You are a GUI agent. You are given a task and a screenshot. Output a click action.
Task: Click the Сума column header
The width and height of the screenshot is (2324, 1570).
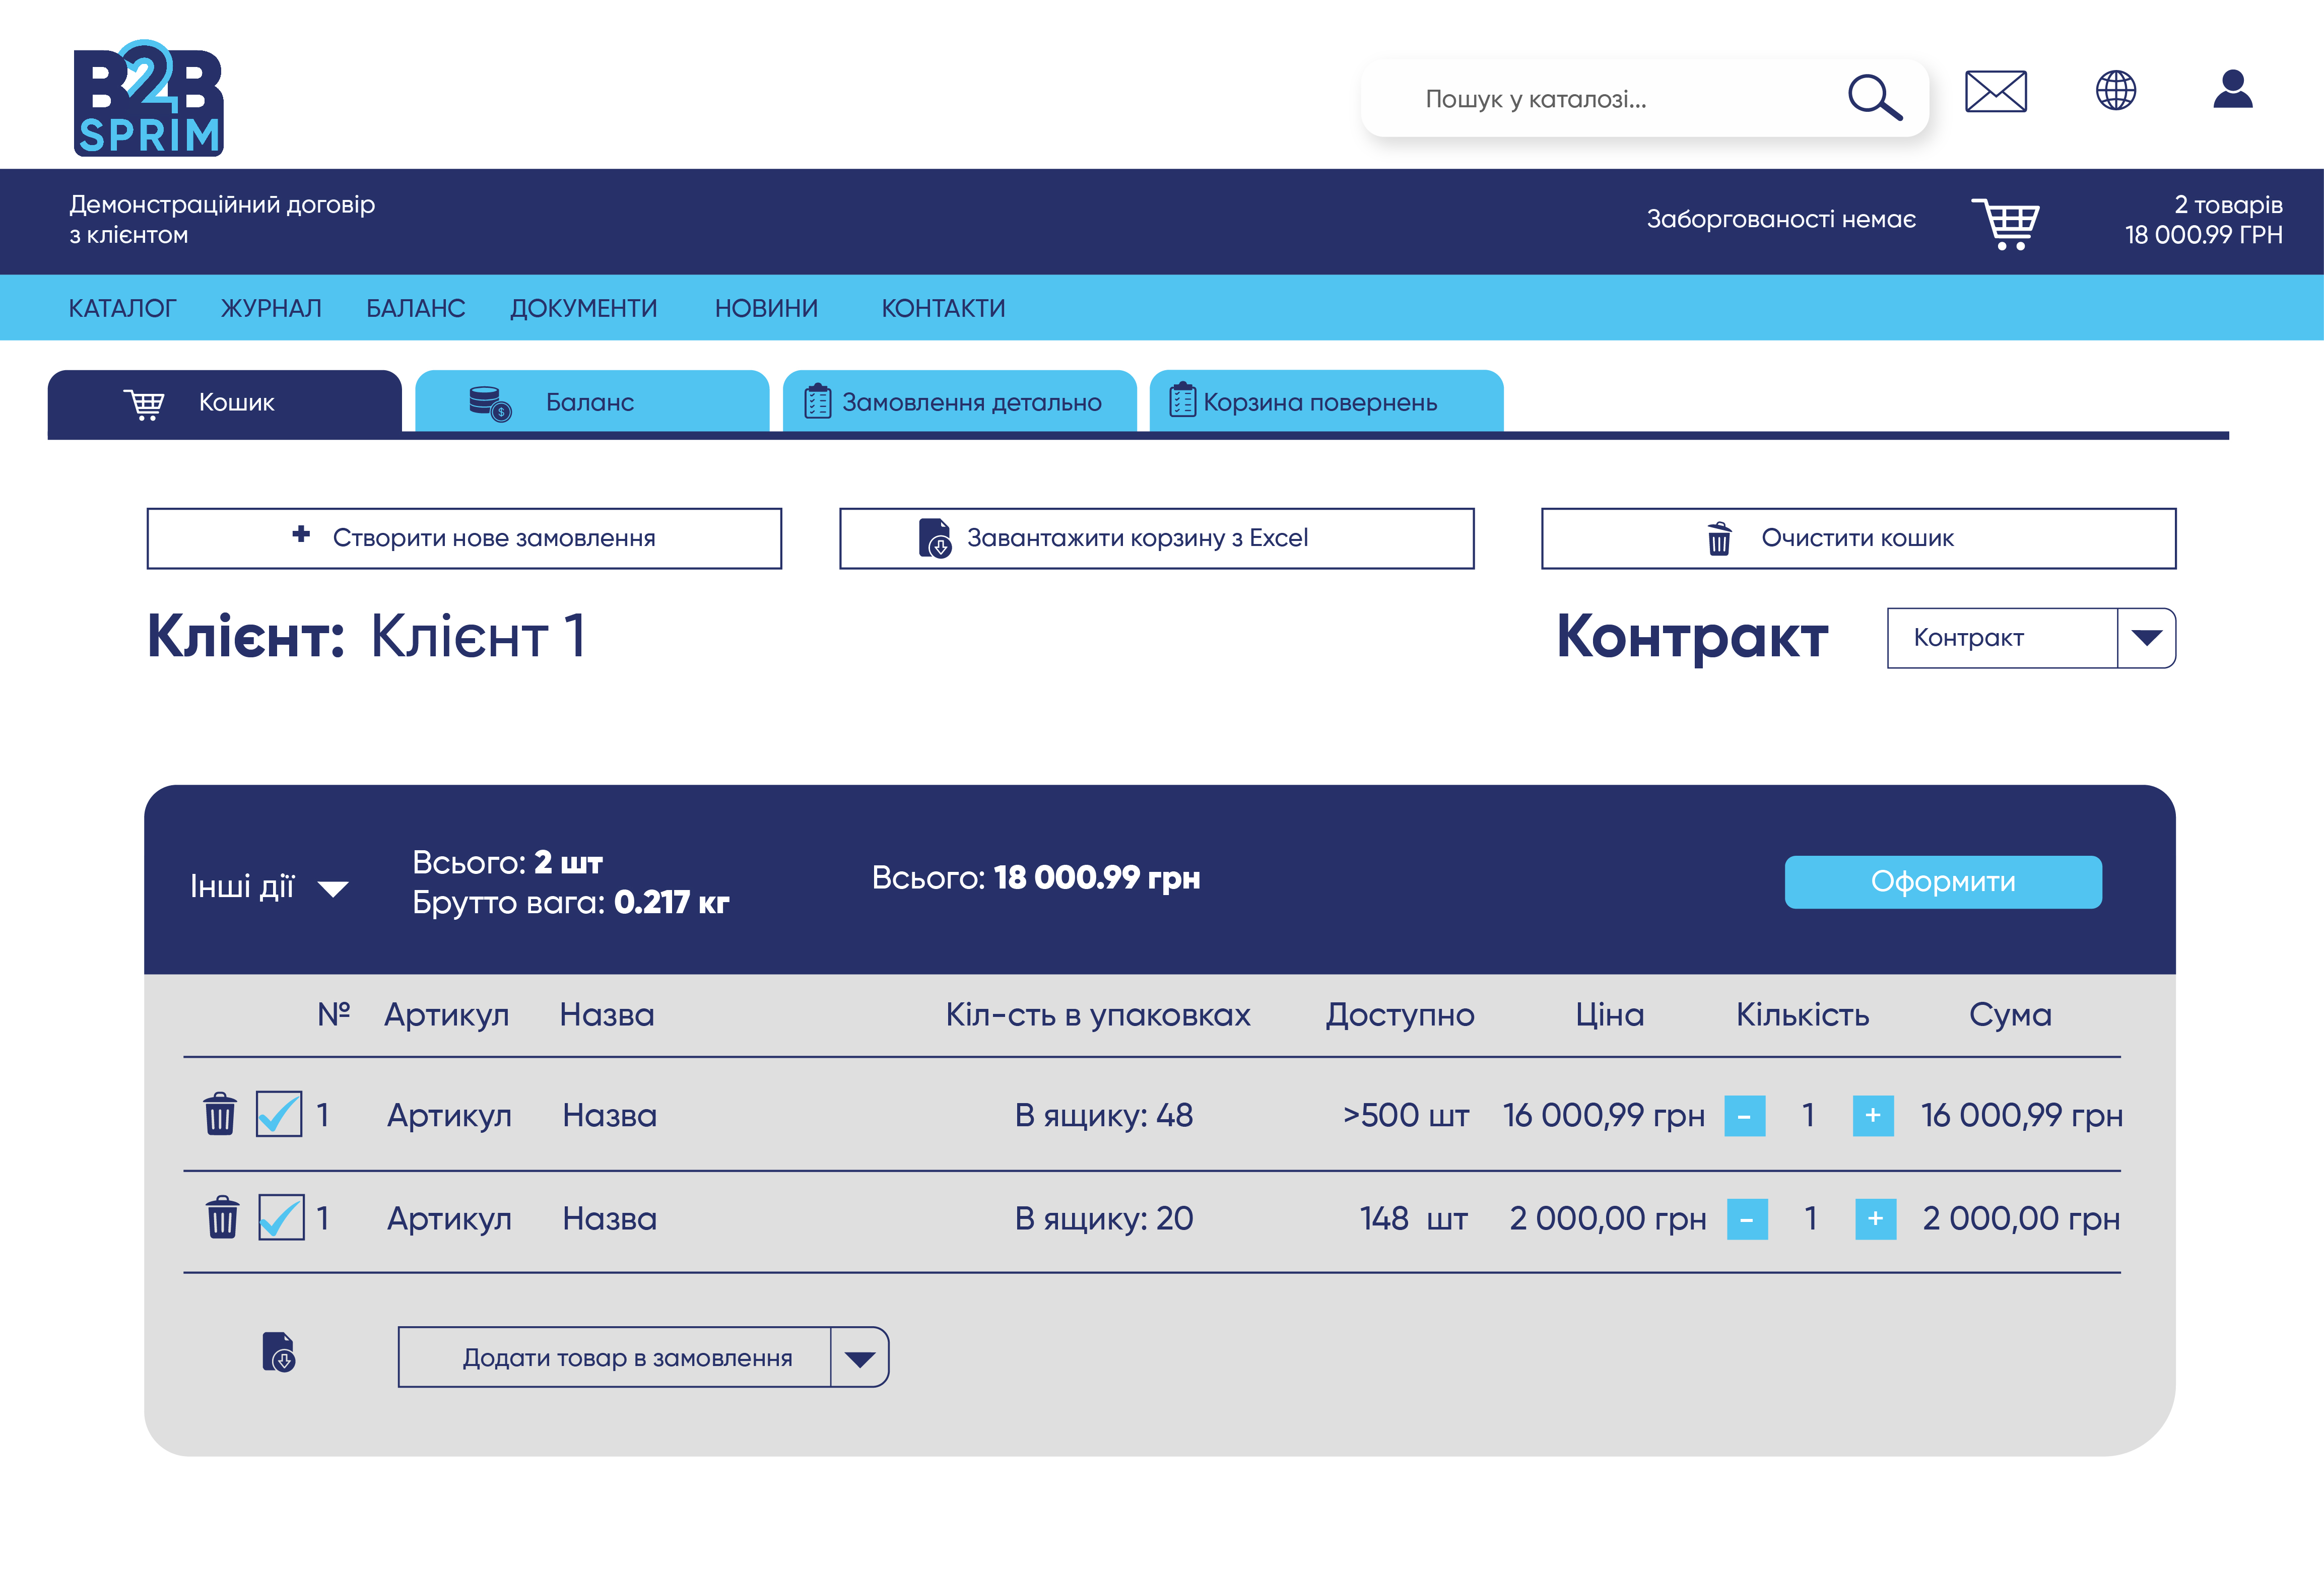tap(2010, 1014)
